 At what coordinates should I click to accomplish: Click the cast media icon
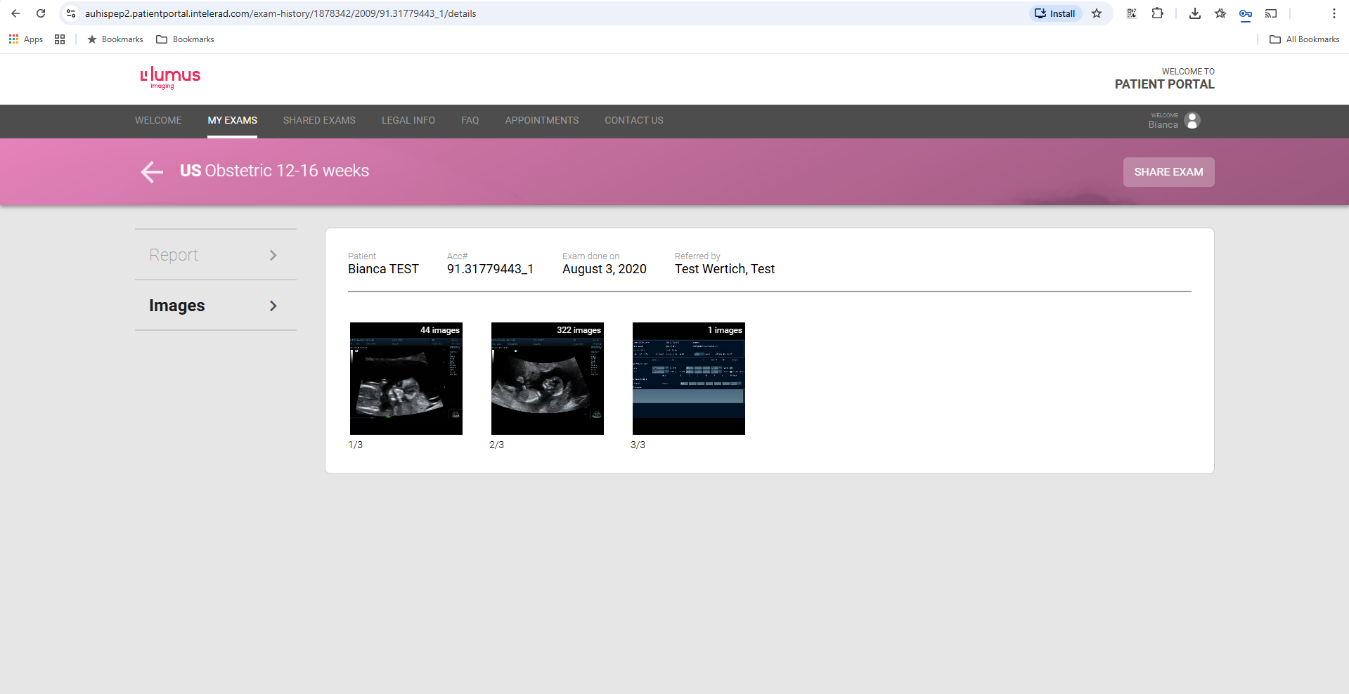1271,13
